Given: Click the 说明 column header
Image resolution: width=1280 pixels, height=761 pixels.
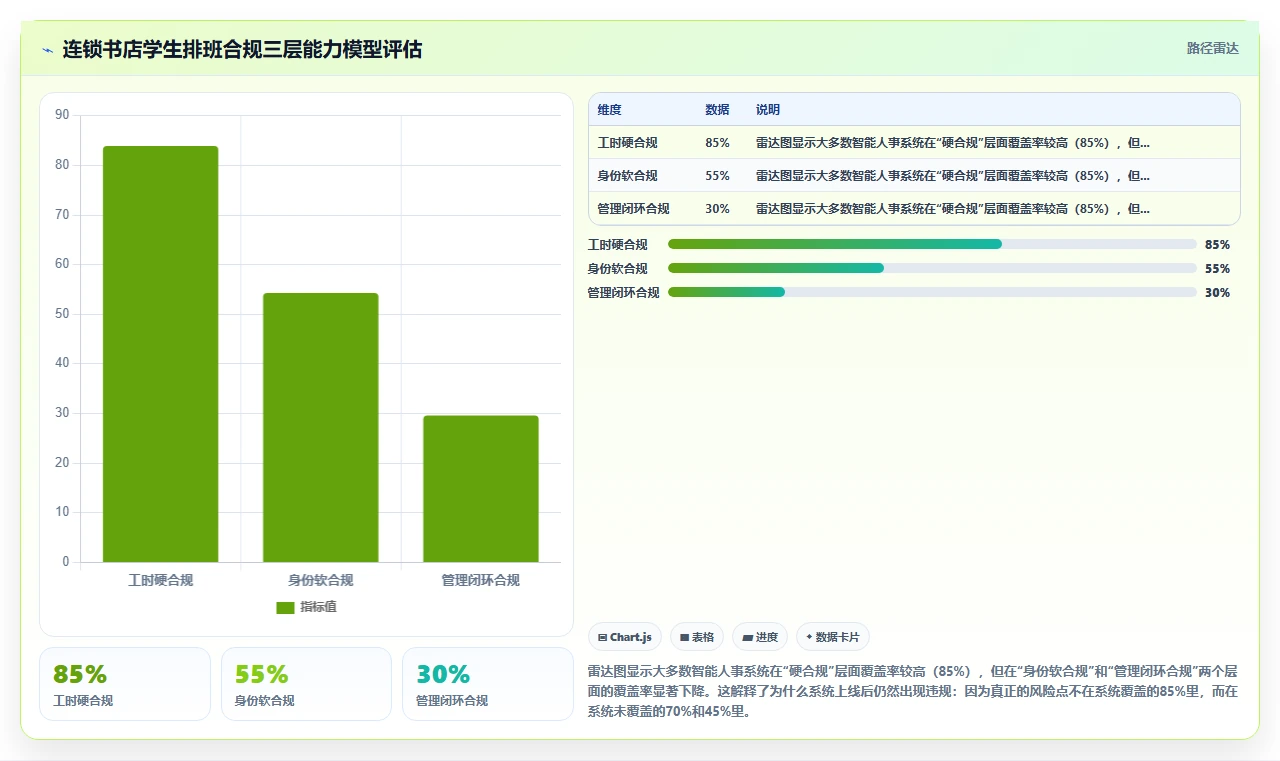Looking at the screenshot, I should tap(768, 110).
